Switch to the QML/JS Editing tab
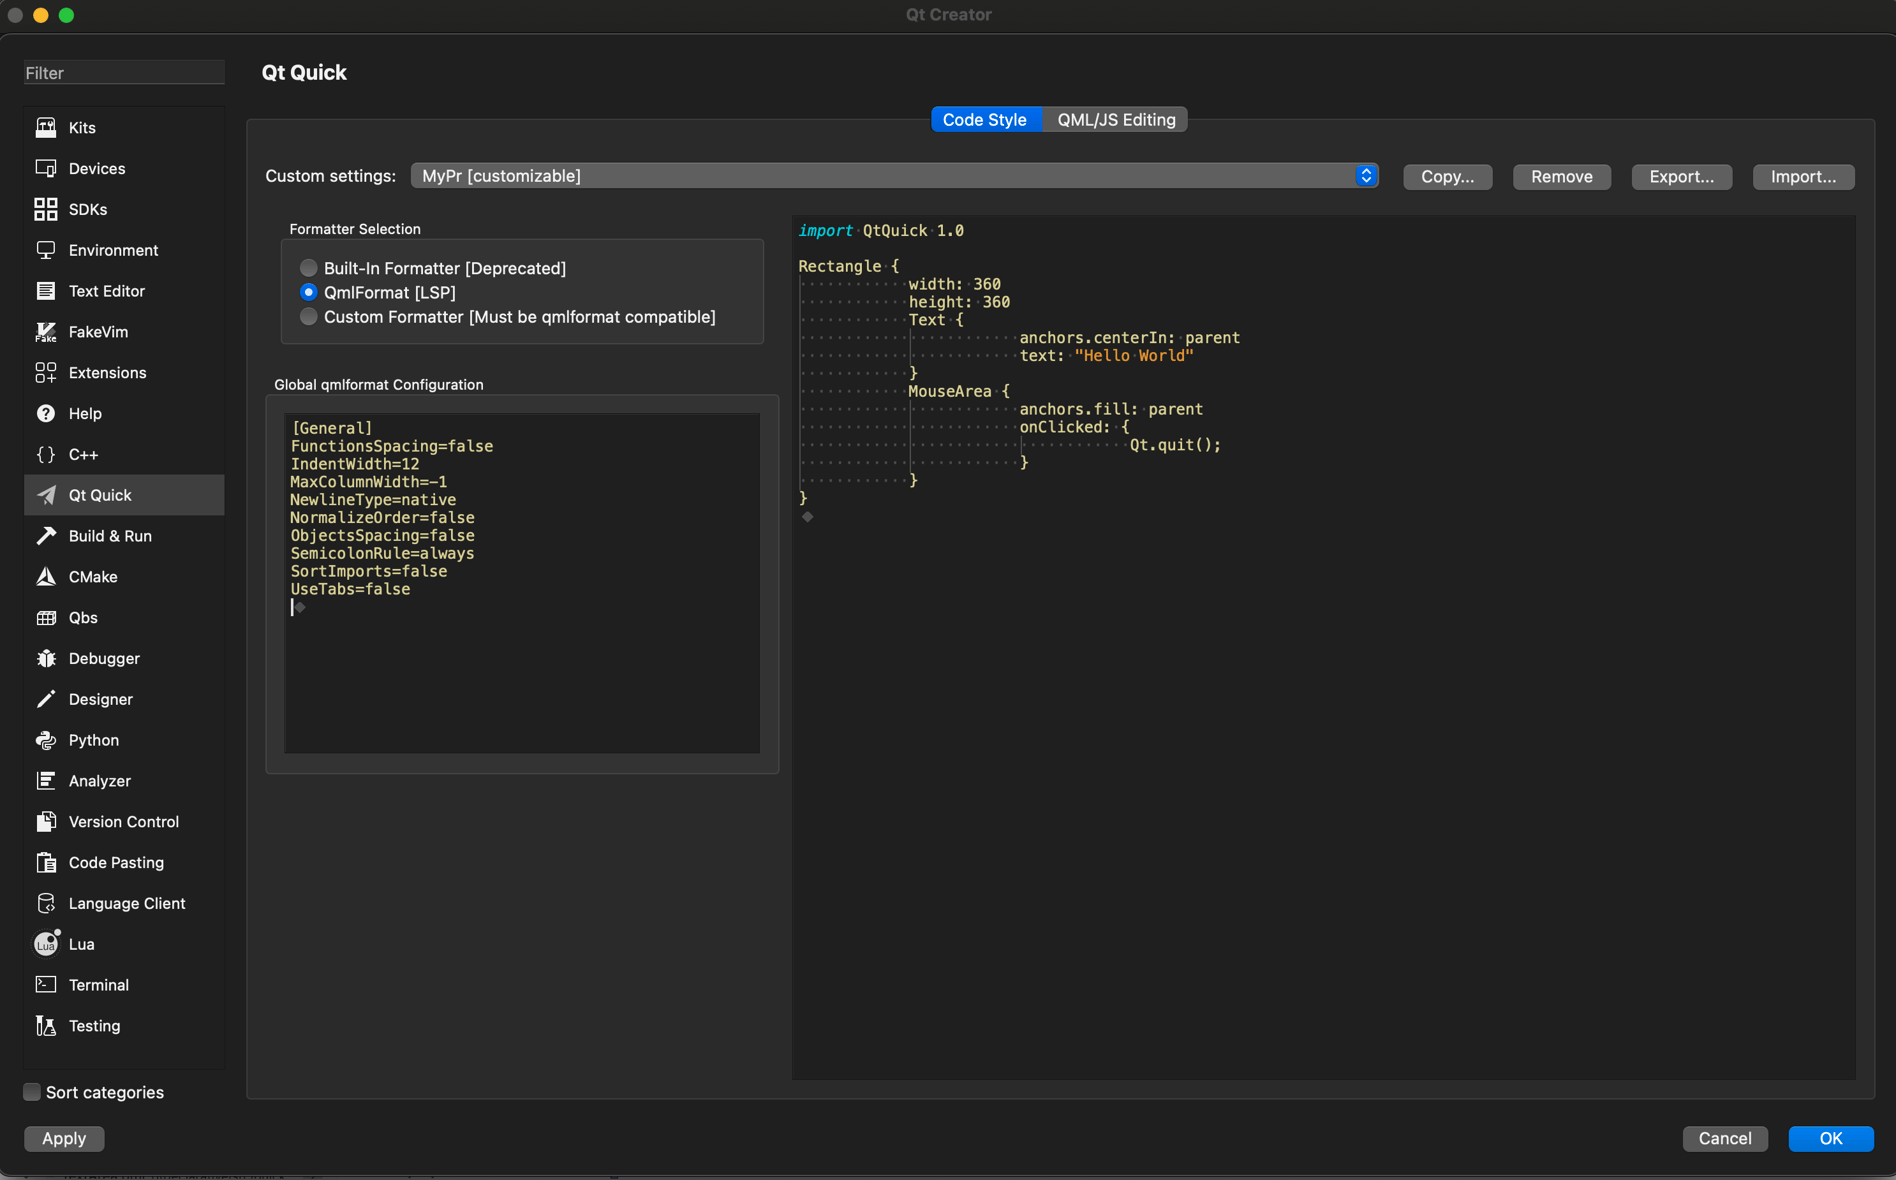Screen dimensions: 1896x1180 click(1115, 119)
